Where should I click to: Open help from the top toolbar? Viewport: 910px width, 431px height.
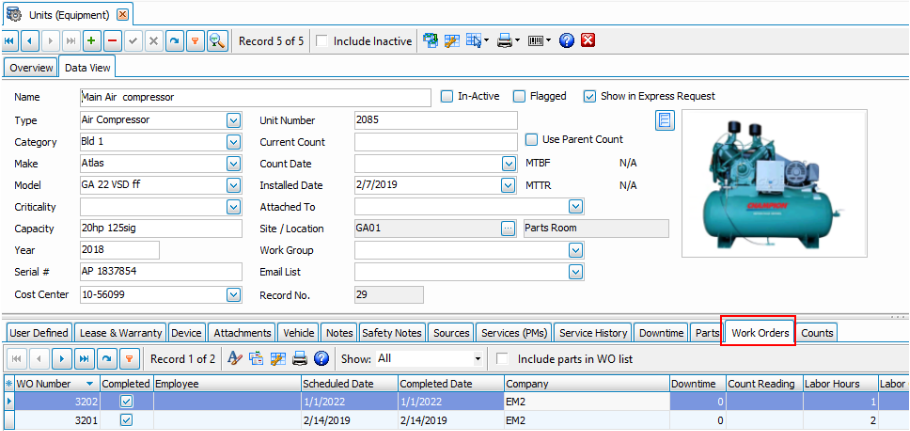click(567, 41)
